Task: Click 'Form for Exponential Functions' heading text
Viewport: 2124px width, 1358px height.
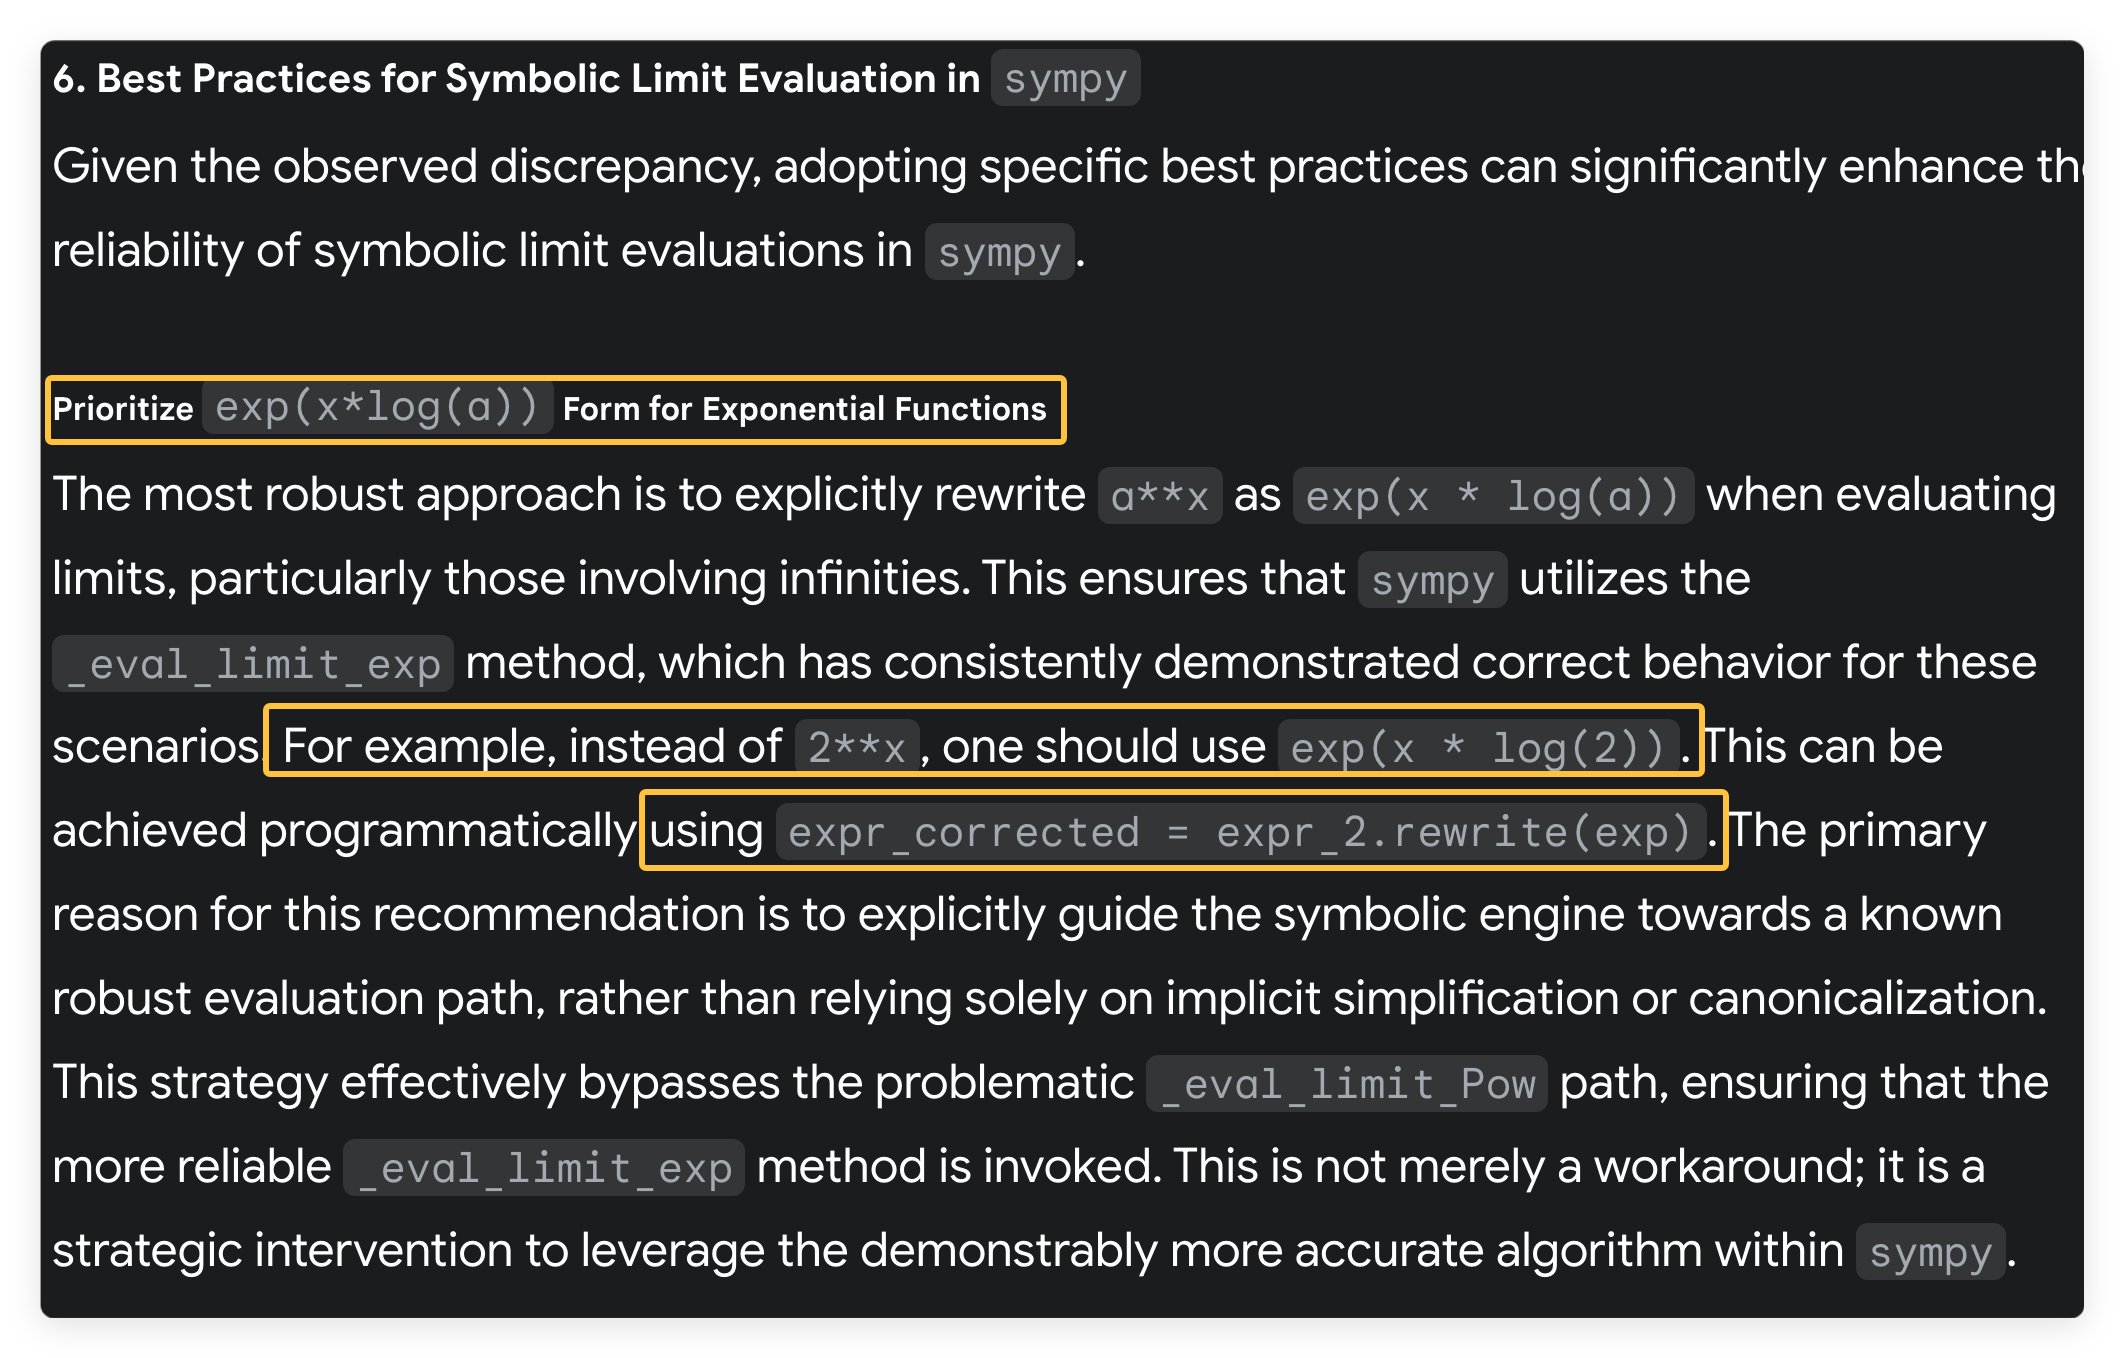Action: coord(804,409)
